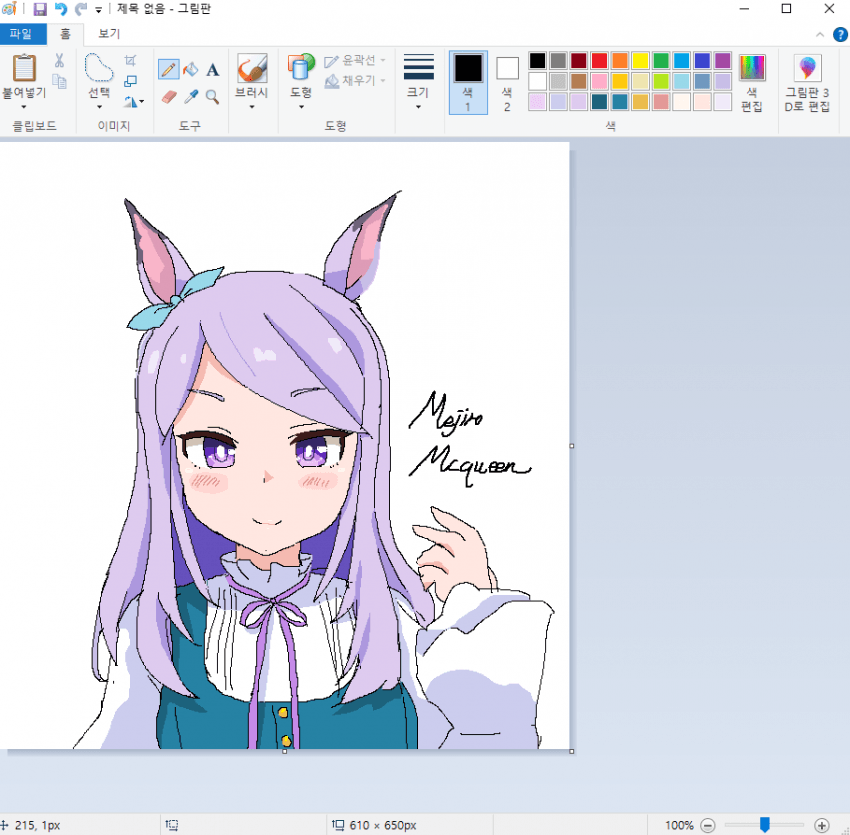Image resolution: width=850 pixels, height=835 pixels.
Task: Select the Text tool
Action: [x=212, y=69]
